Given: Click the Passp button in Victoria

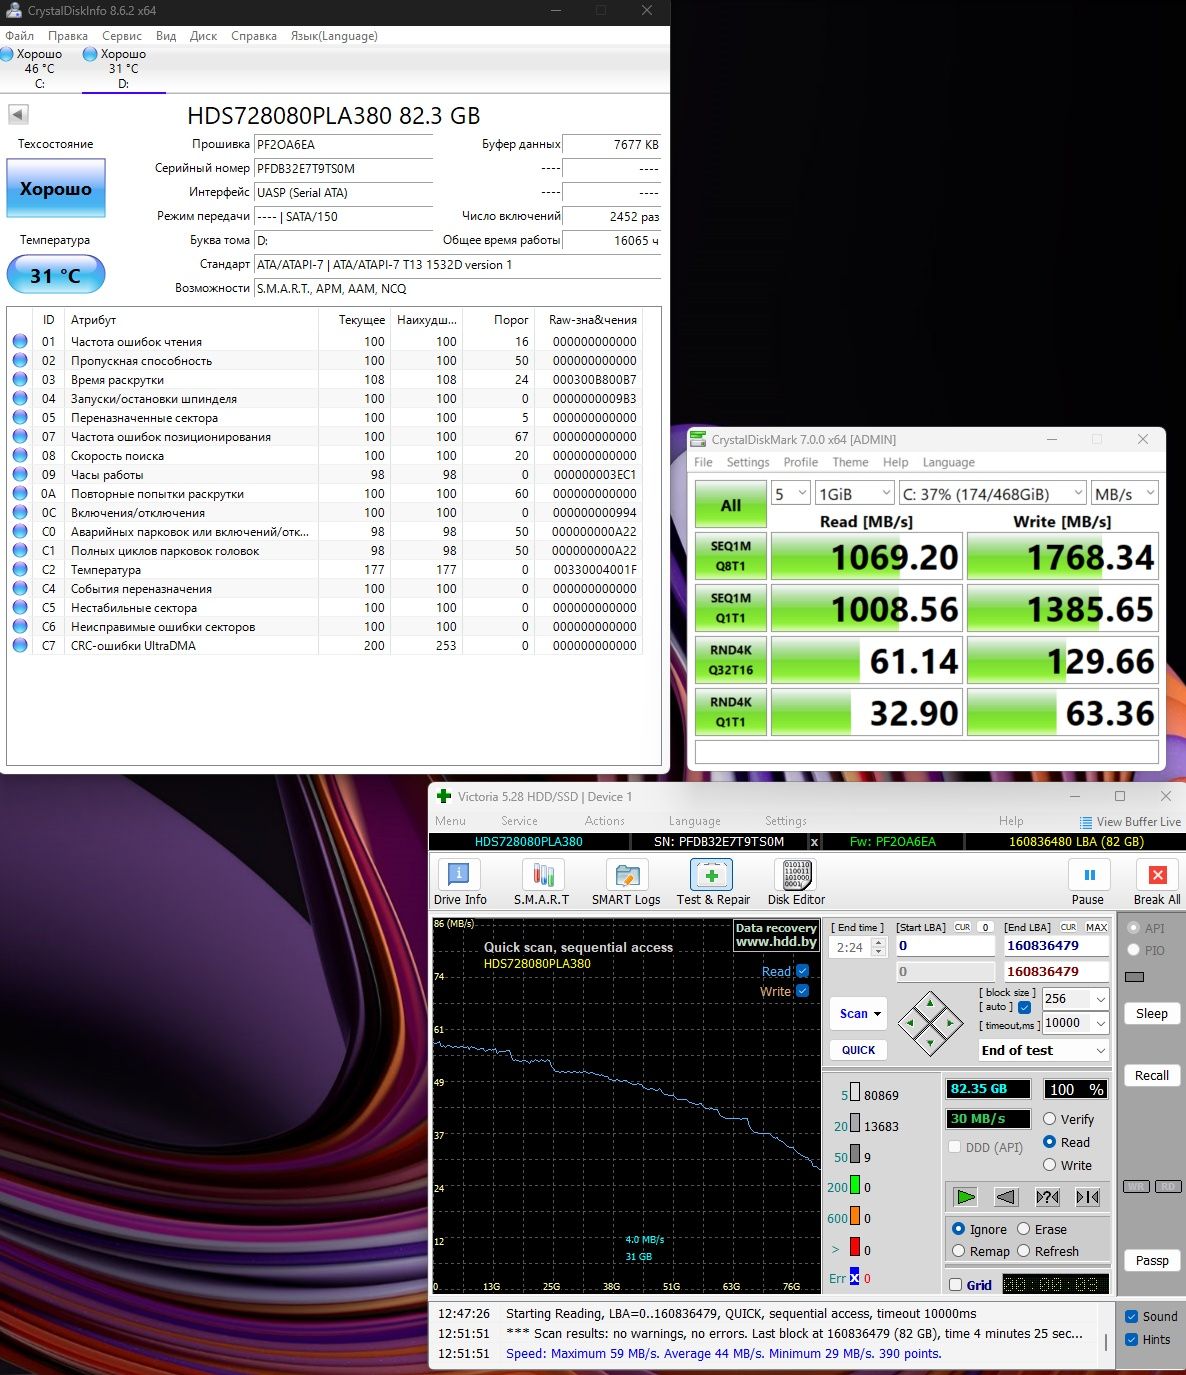Looking at the screenshot, I should pos(1151,1261).
